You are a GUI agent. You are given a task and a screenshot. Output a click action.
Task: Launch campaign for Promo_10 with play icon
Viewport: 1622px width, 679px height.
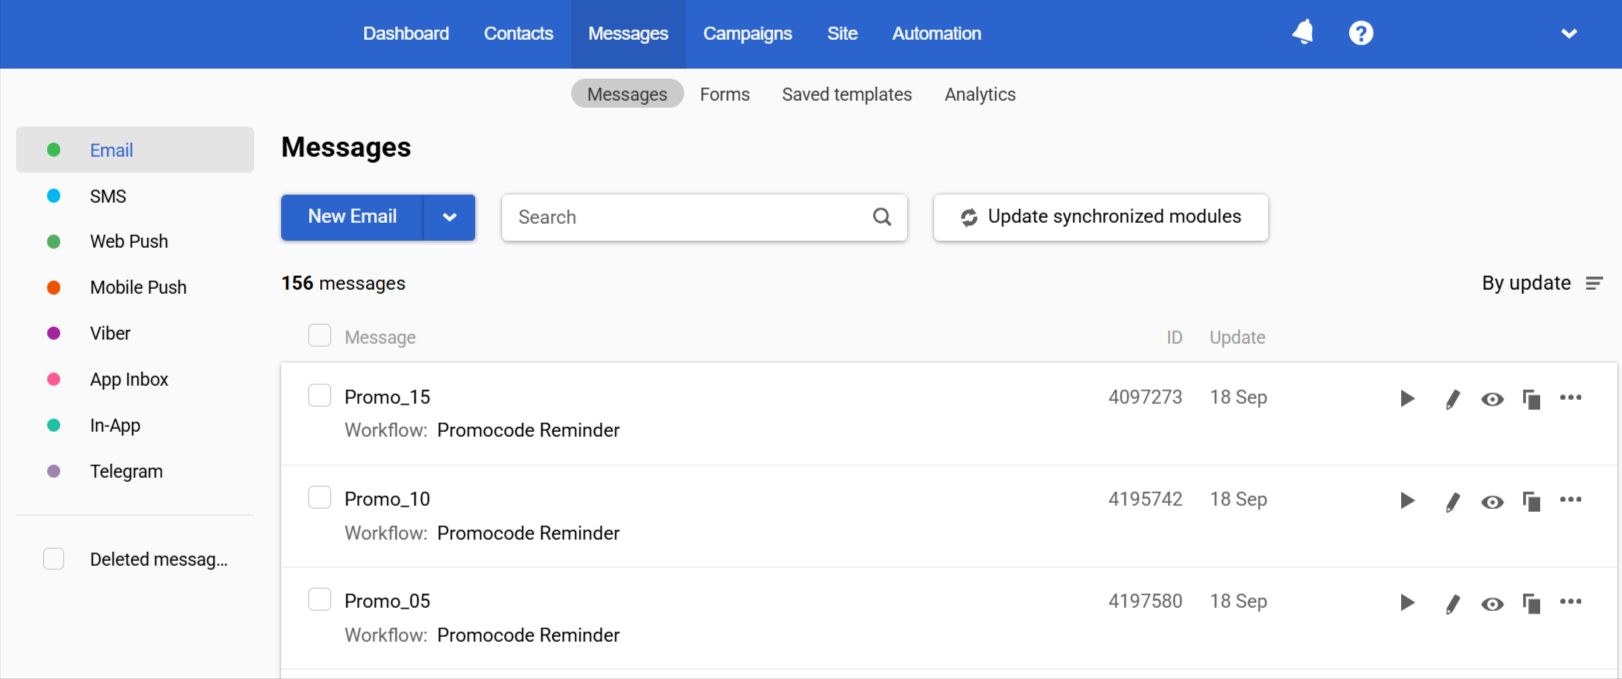1407,500
